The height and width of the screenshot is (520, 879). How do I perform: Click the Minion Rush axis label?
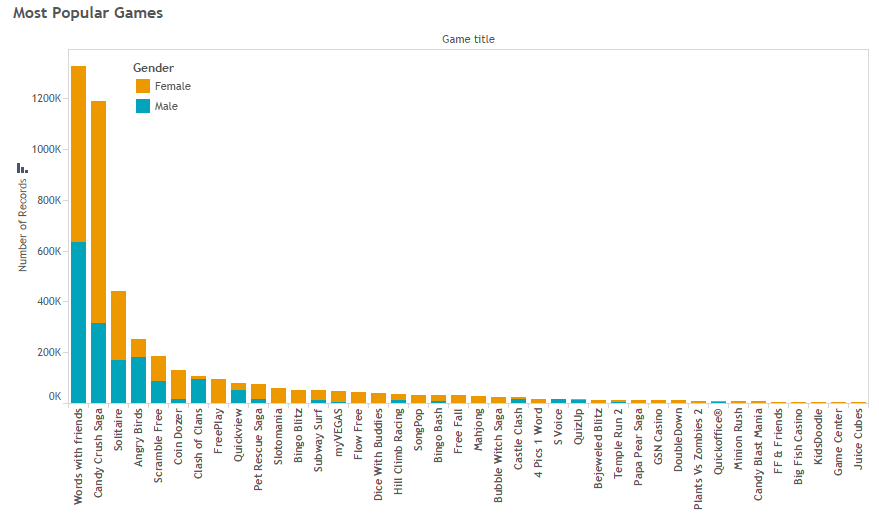(738, 439)
